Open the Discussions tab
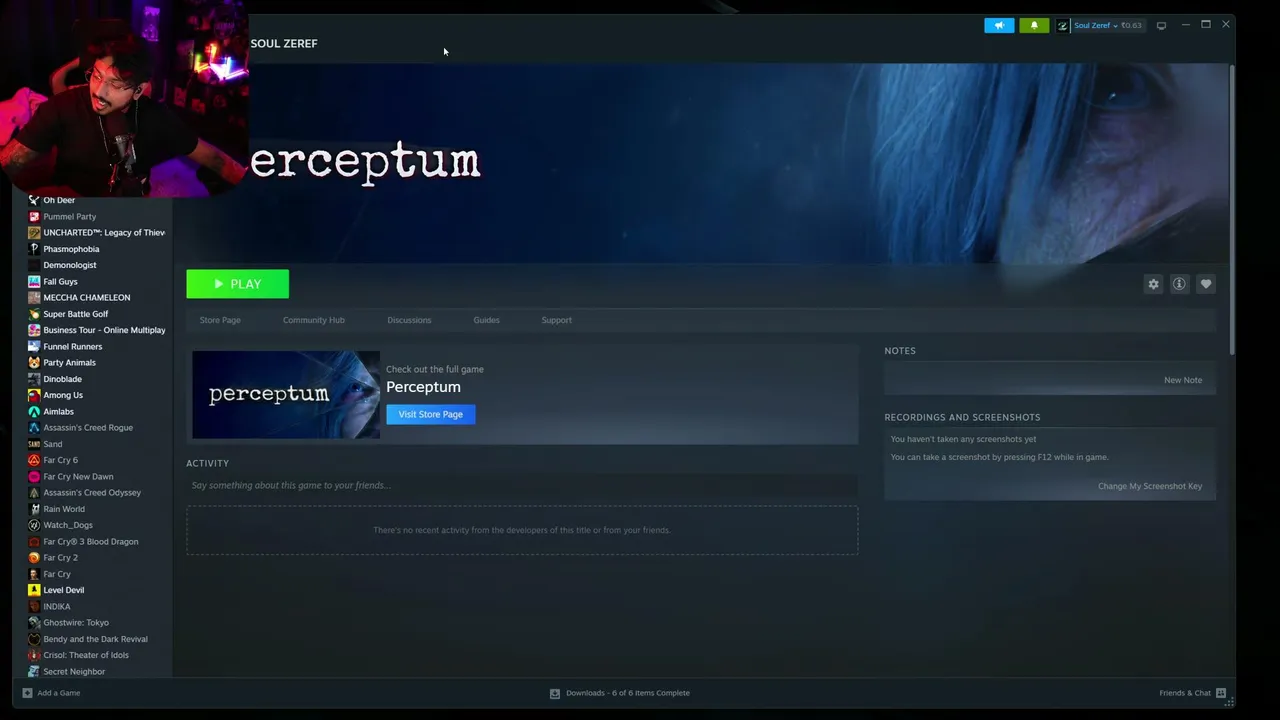The width and height of the screenshot is (1280, 720). [x=409, y=320]
